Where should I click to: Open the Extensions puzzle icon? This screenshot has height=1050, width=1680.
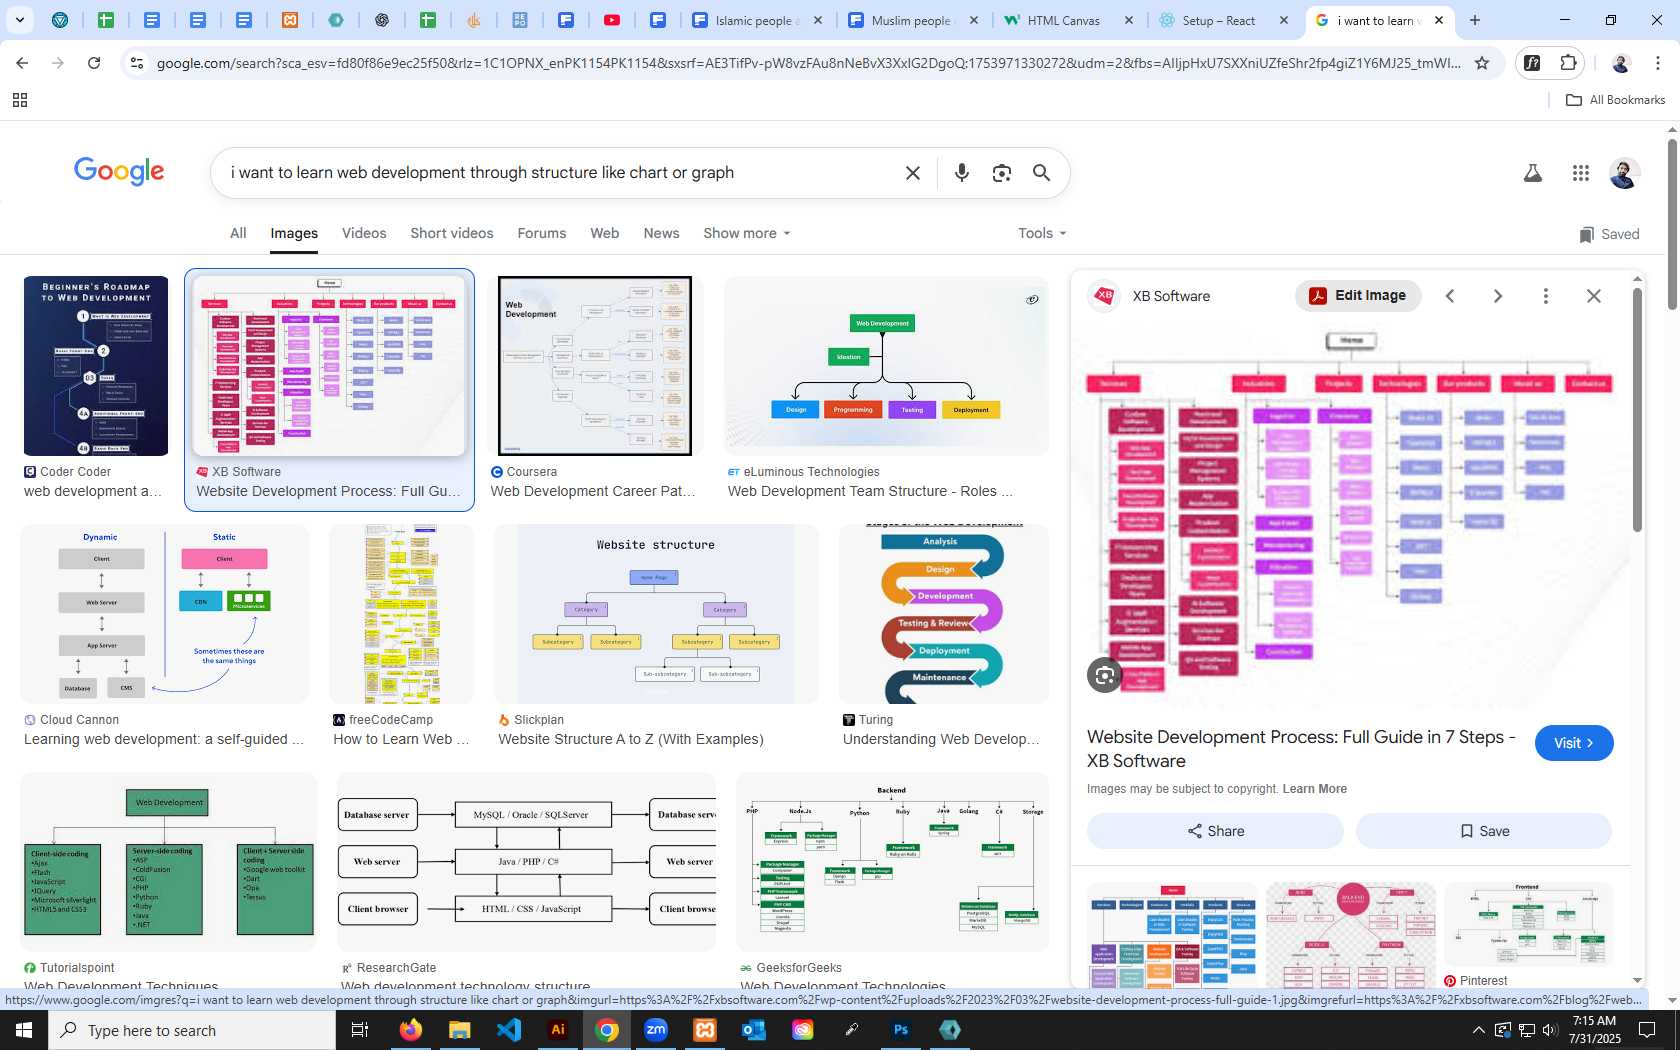pos(1568,63)
